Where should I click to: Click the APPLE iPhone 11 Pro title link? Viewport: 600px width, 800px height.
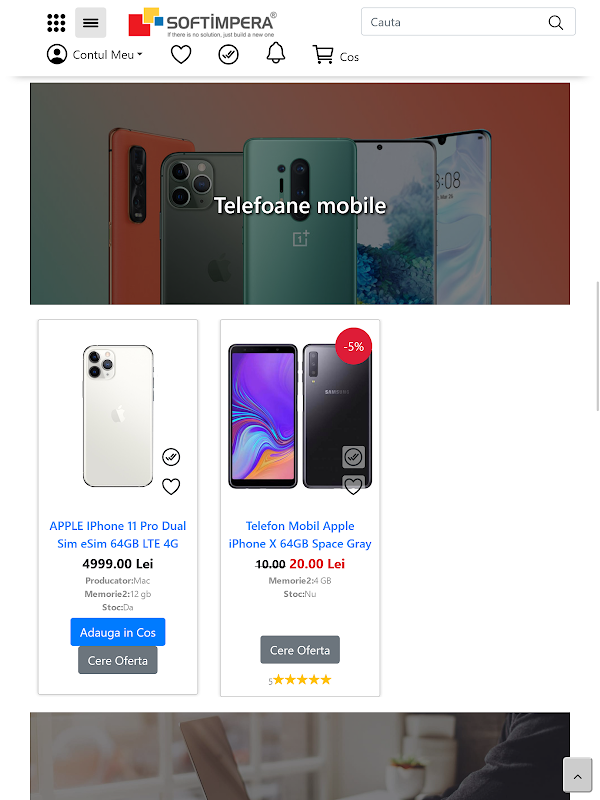[118, 535]
